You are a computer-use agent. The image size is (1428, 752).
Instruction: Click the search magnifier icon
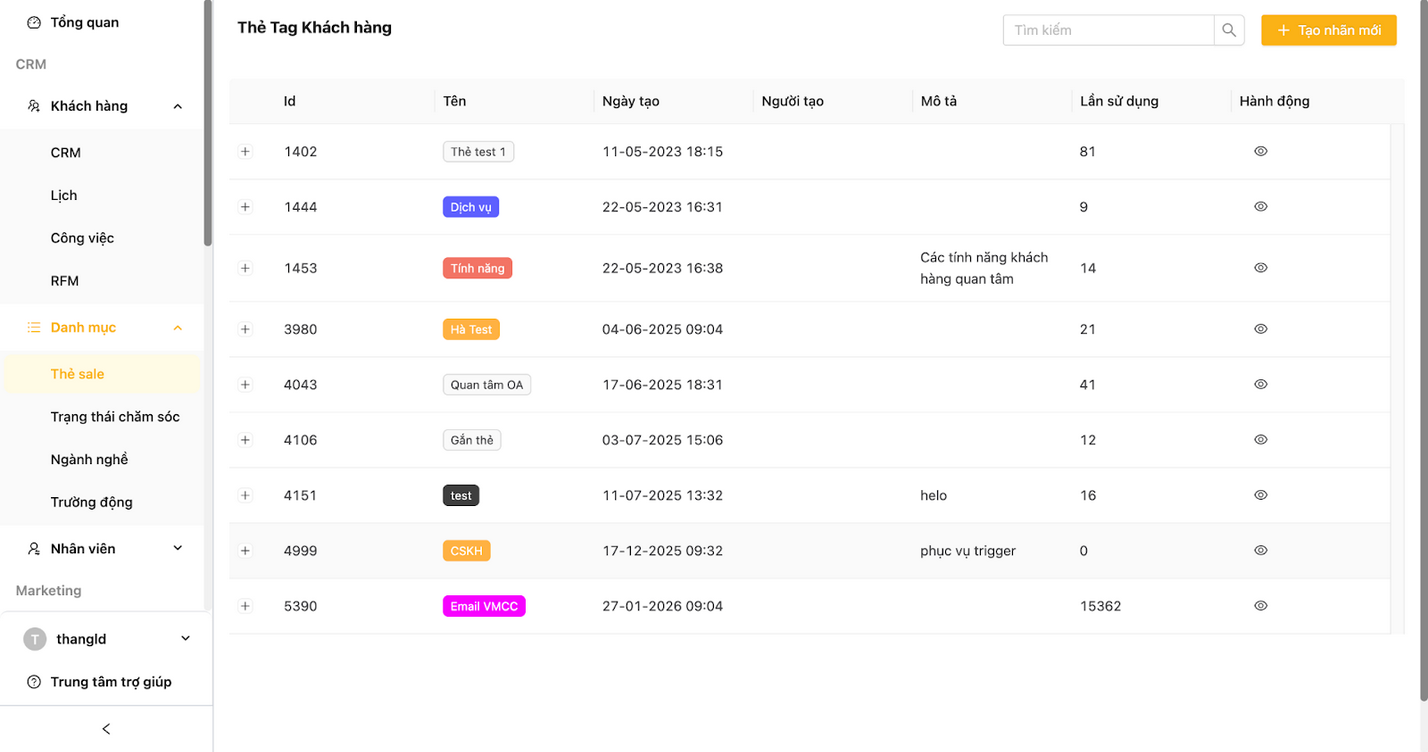coord(1229,30)
